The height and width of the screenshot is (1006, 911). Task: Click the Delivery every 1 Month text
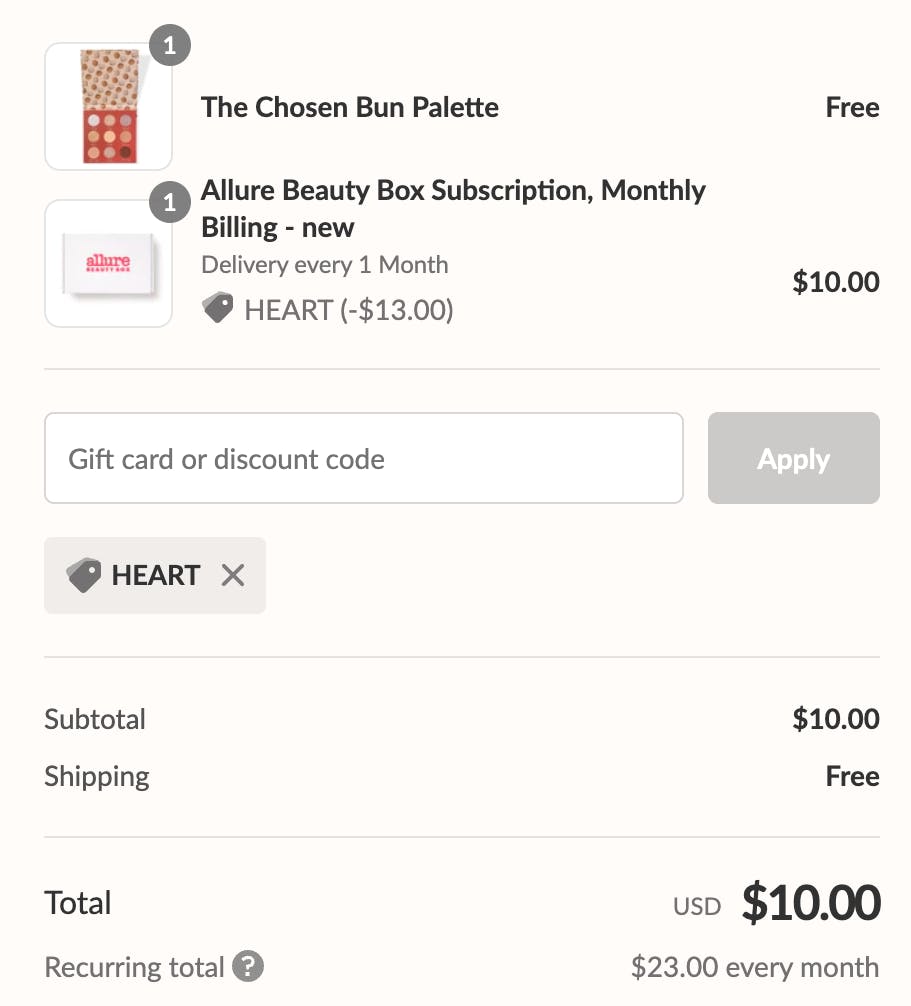[324, 265]
